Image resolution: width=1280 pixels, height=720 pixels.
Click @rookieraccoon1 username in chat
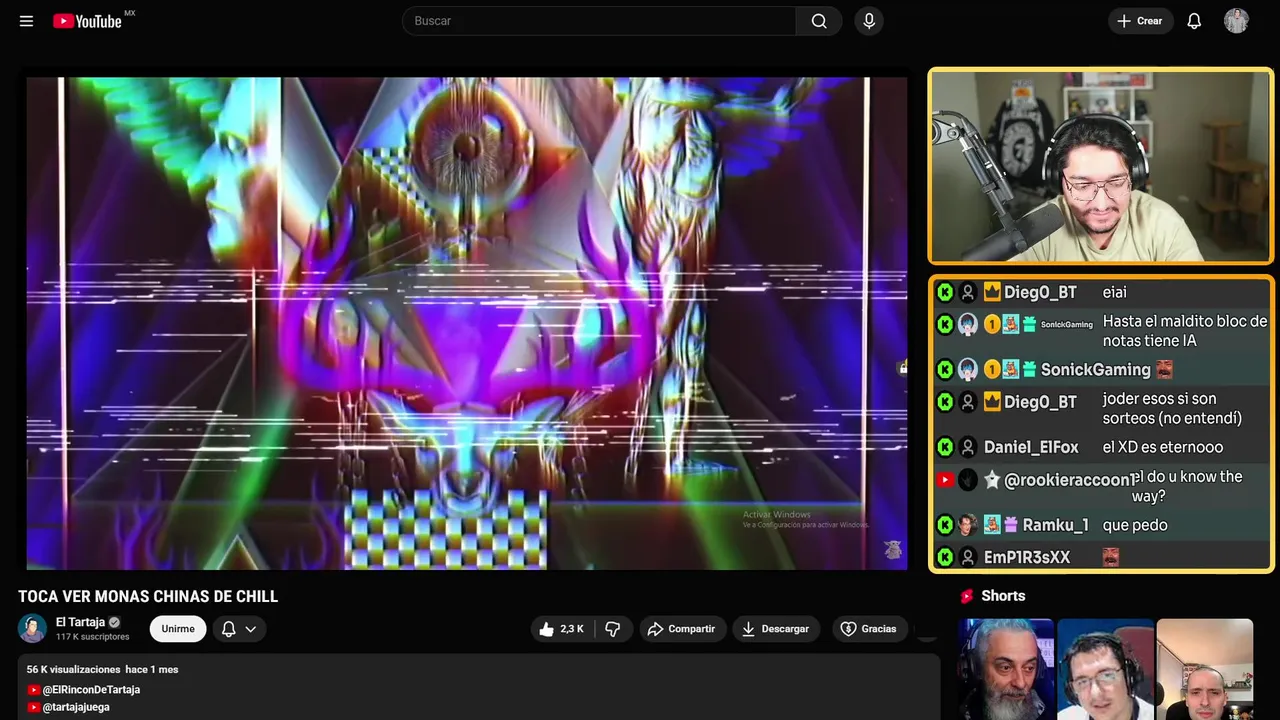point(1070,480)
